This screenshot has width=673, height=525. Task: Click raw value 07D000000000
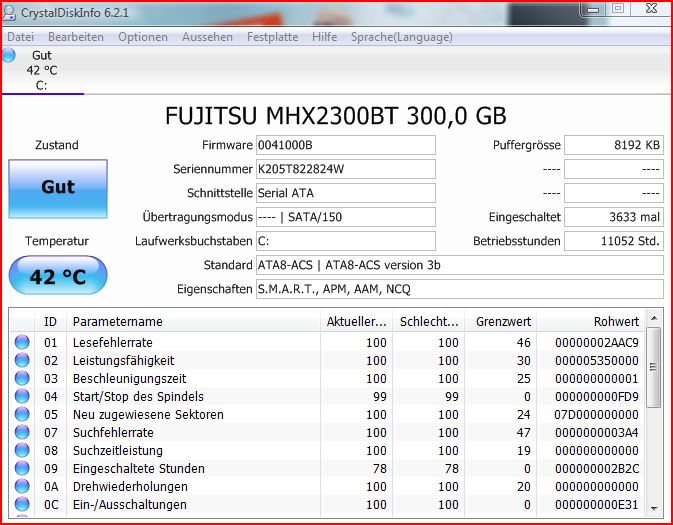[597, 414]
